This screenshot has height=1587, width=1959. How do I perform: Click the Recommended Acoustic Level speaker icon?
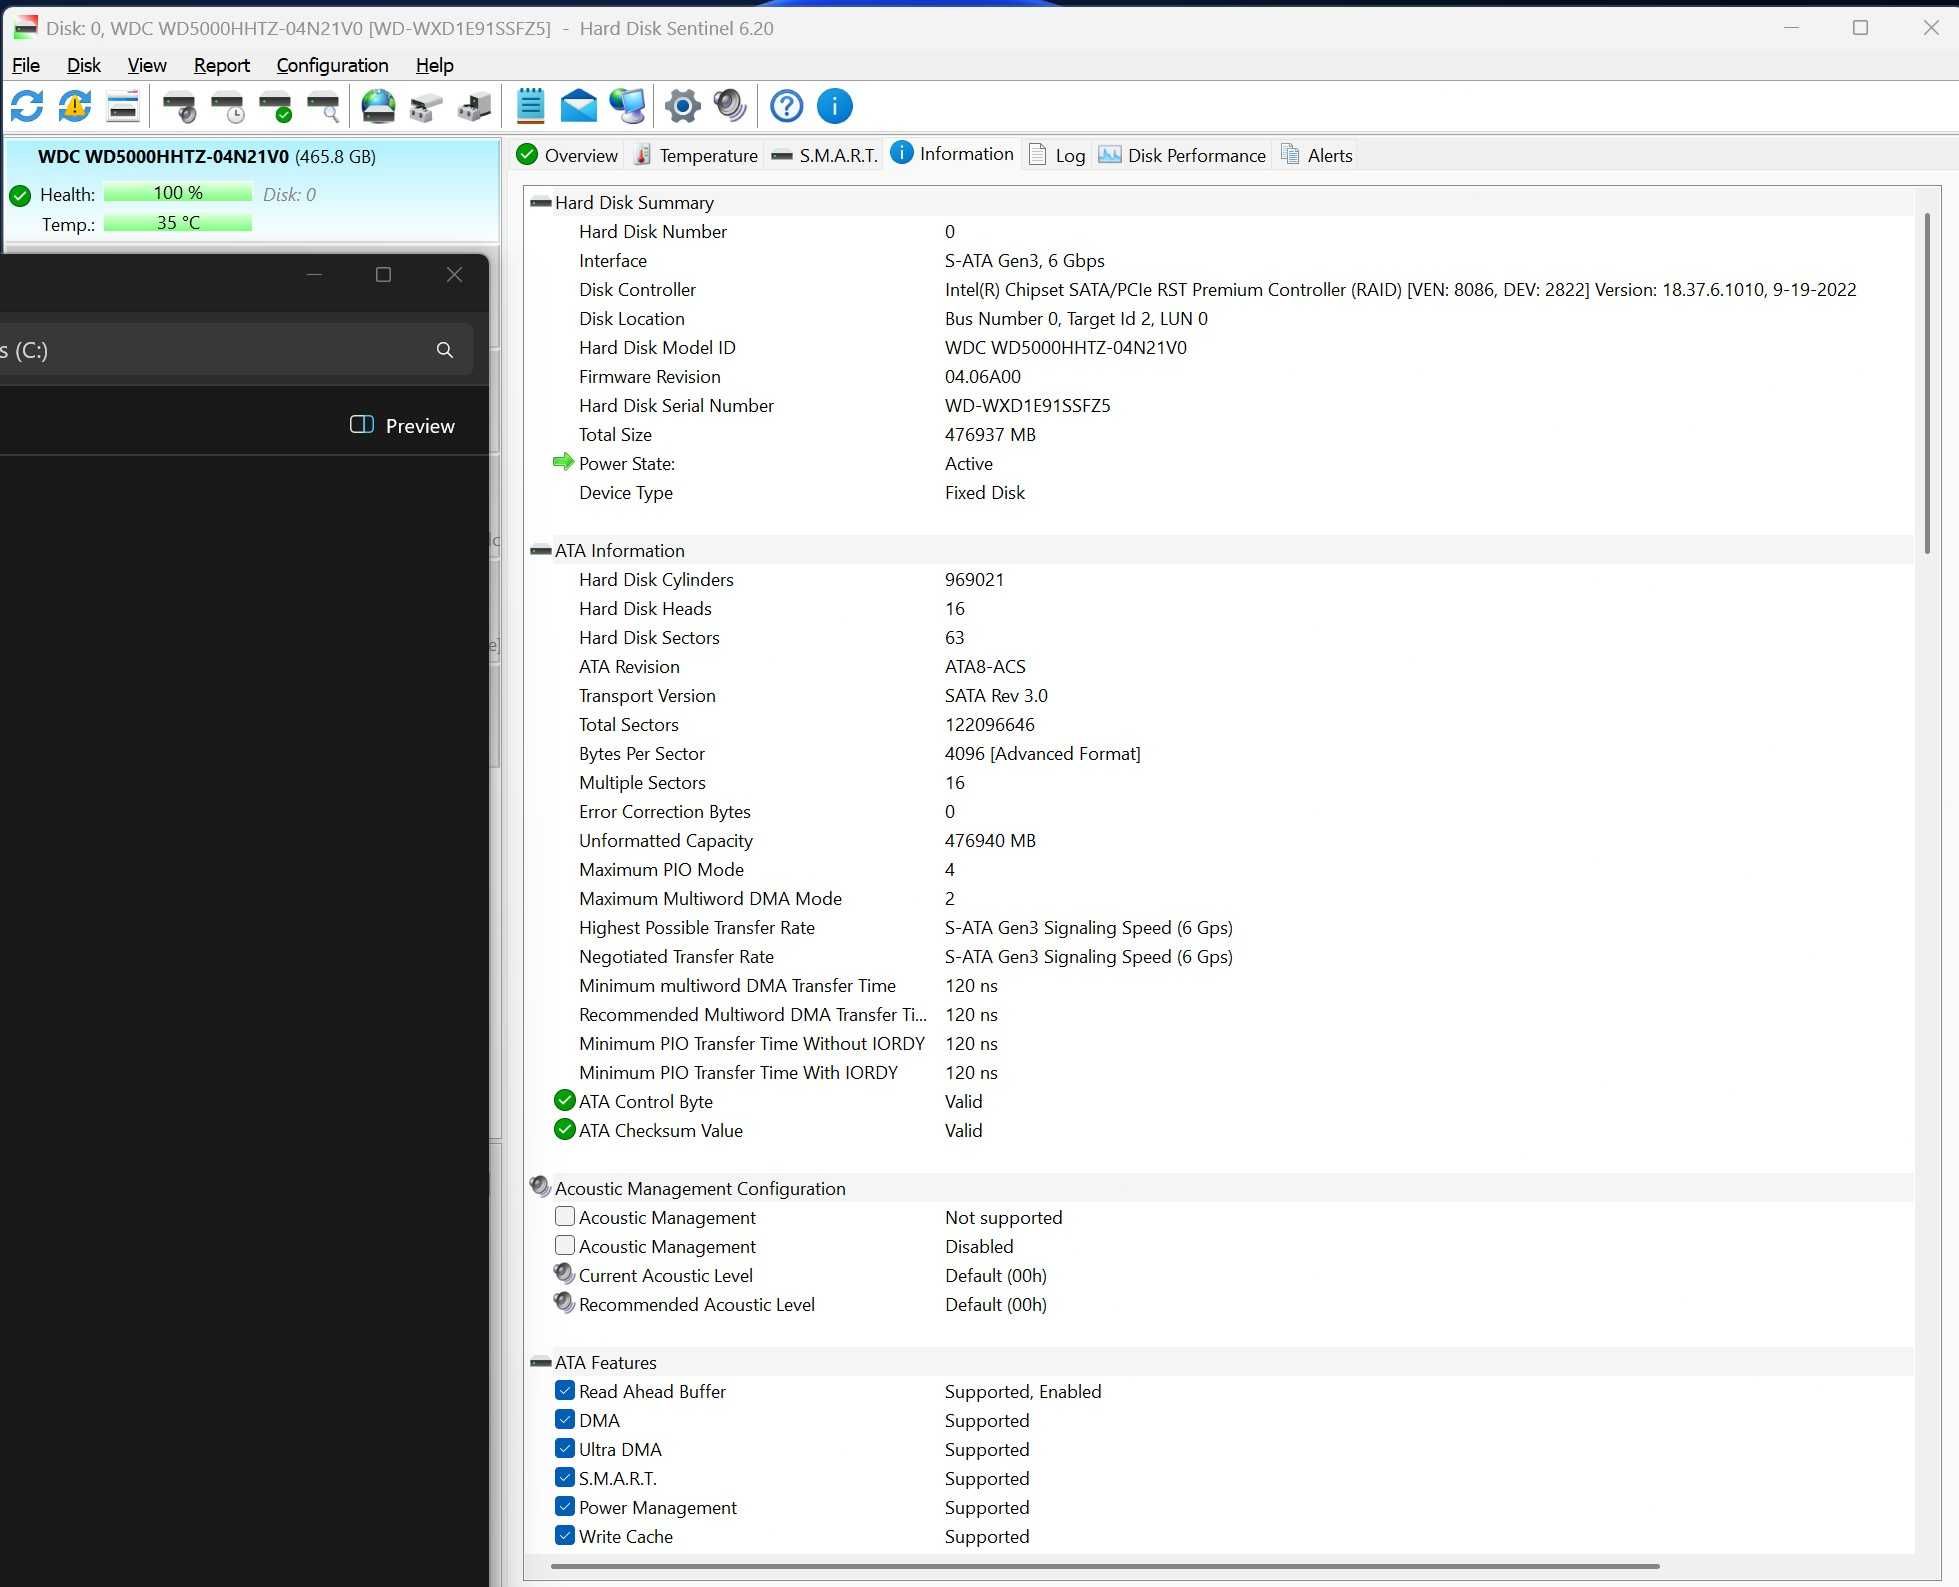564,1303
